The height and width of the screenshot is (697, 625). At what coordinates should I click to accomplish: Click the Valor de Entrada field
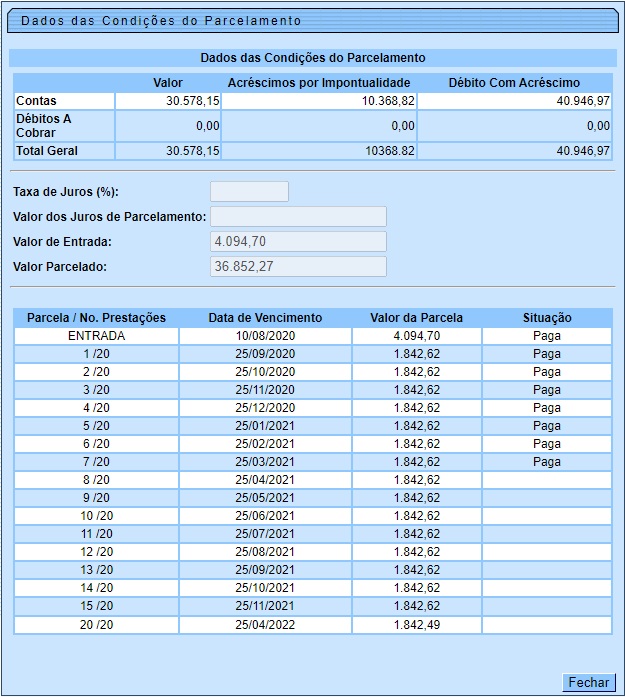click(x=298, y=242)
